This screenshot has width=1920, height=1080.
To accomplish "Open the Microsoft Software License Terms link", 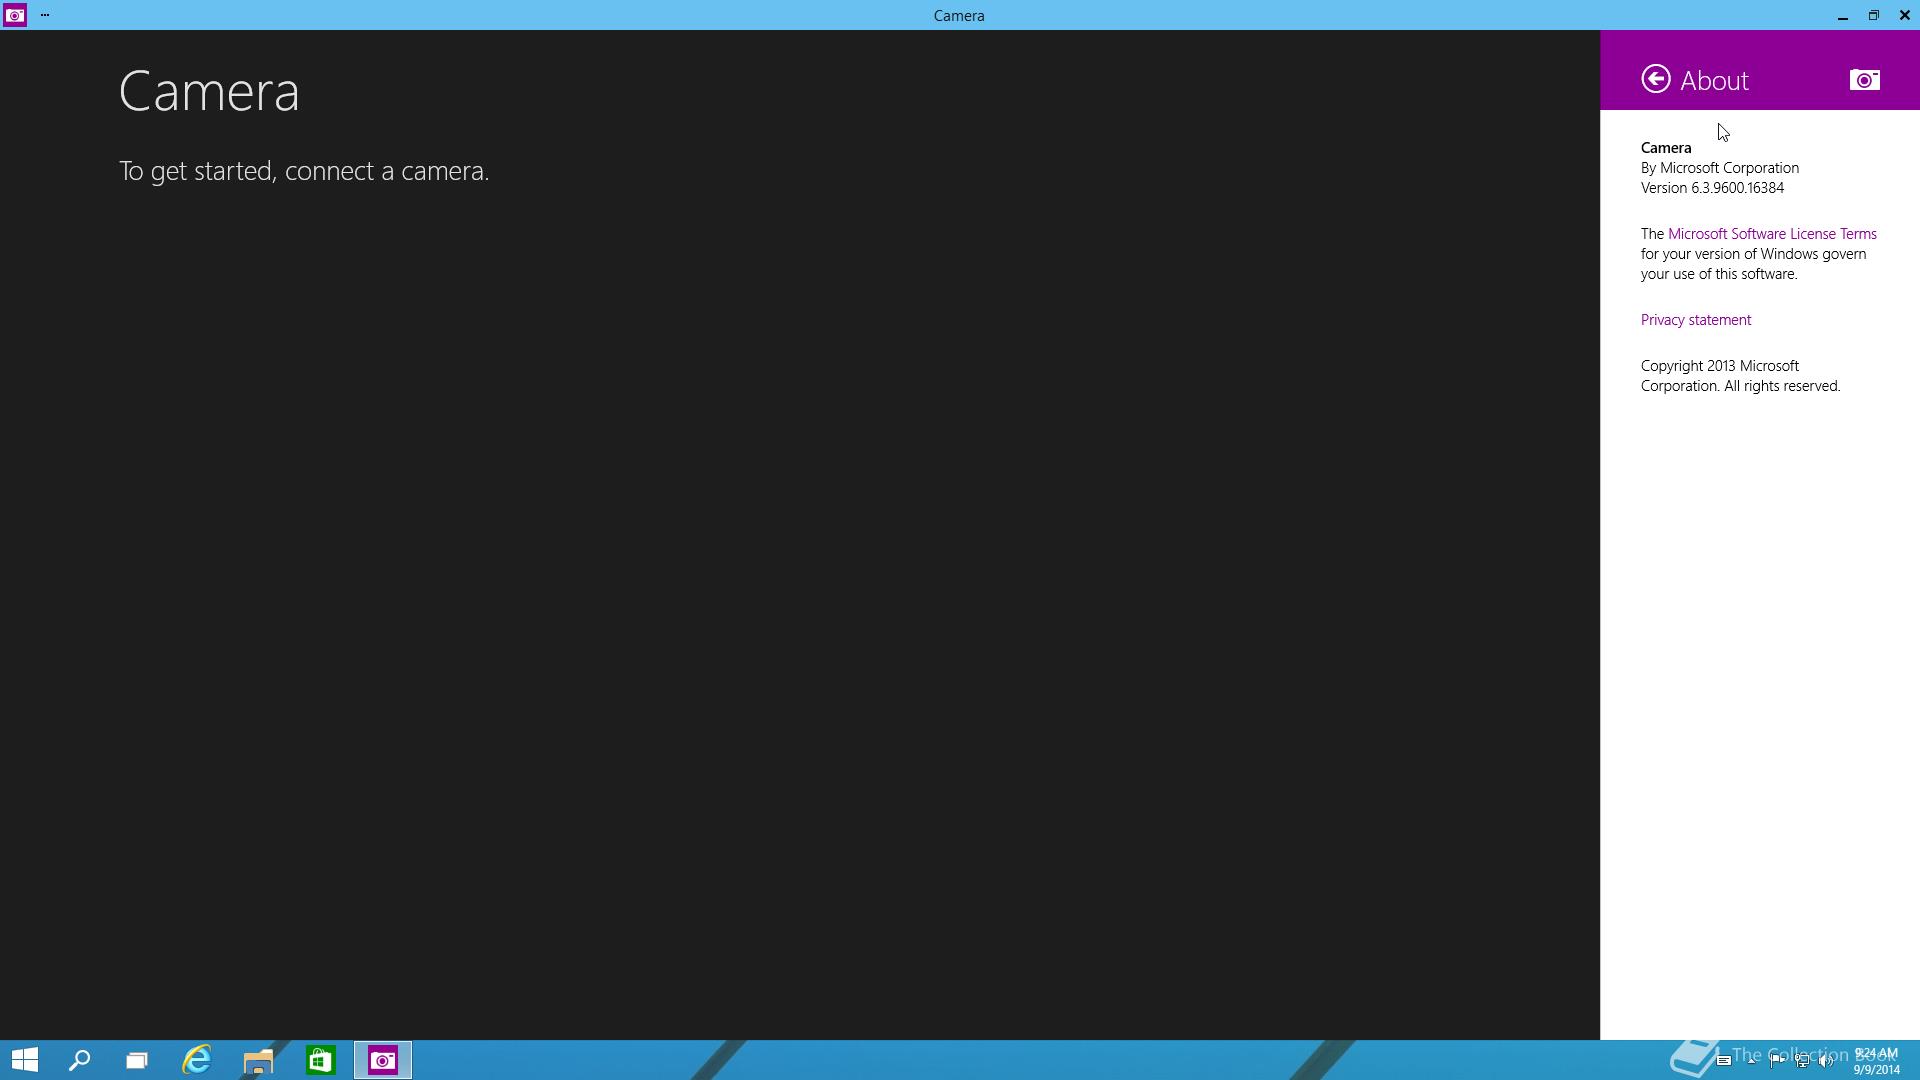I will click(1772, 234).
